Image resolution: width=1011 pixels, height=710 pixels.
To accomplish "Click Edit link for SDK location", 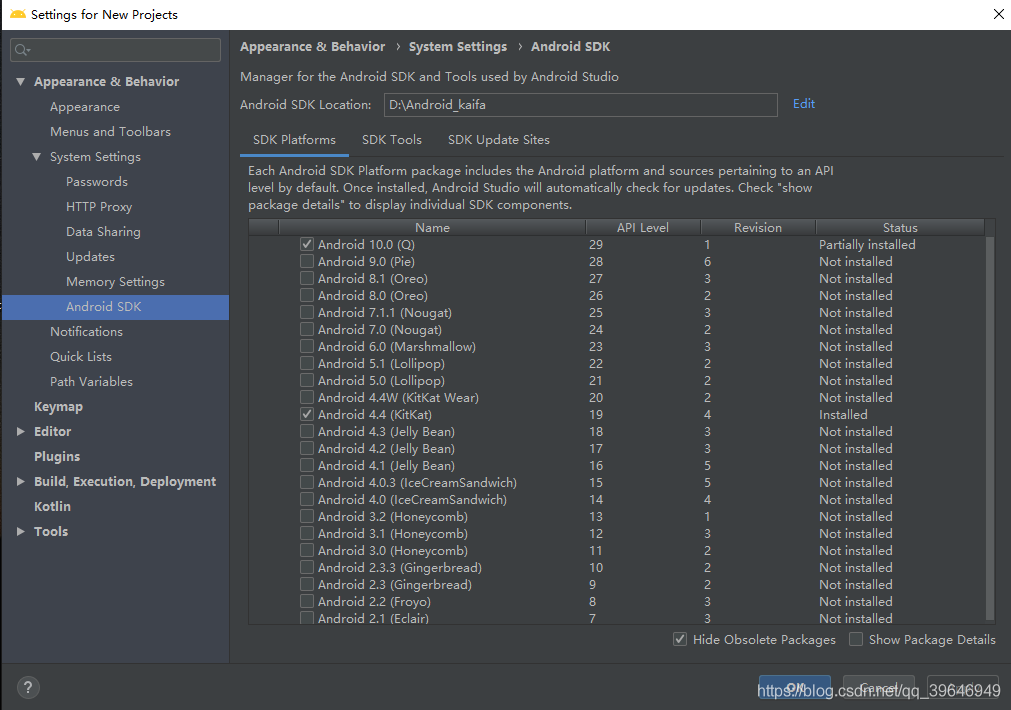I will pos(803,104).
